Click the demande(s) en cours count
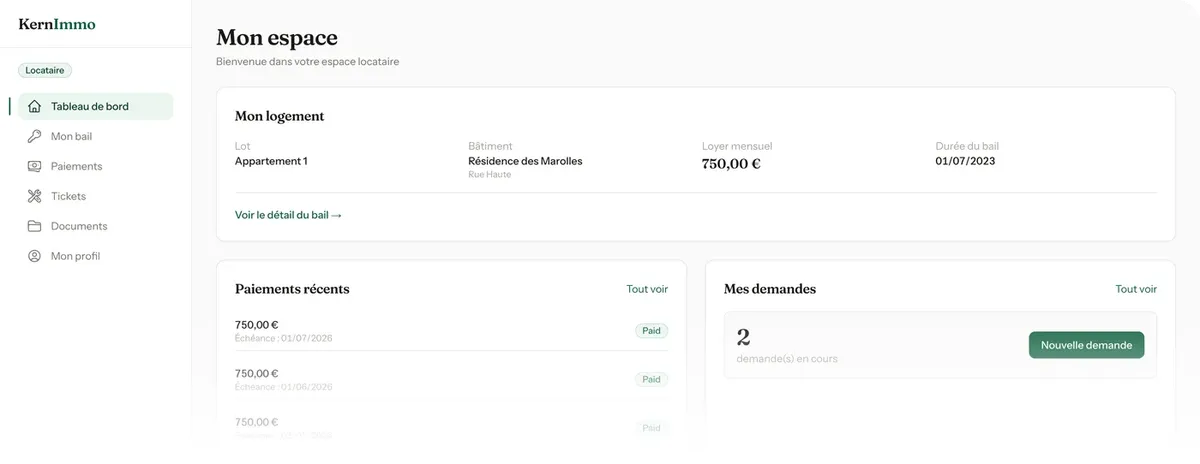The height and width of the screenshot is (464, 1200). 743,337
